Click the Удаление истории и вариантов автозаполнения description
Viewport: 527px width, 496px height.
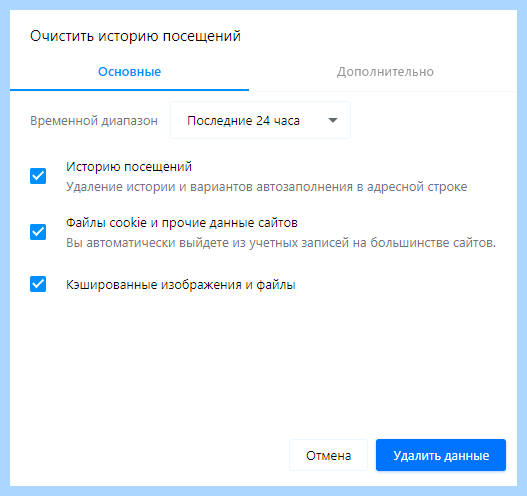(x=267, y=187)
